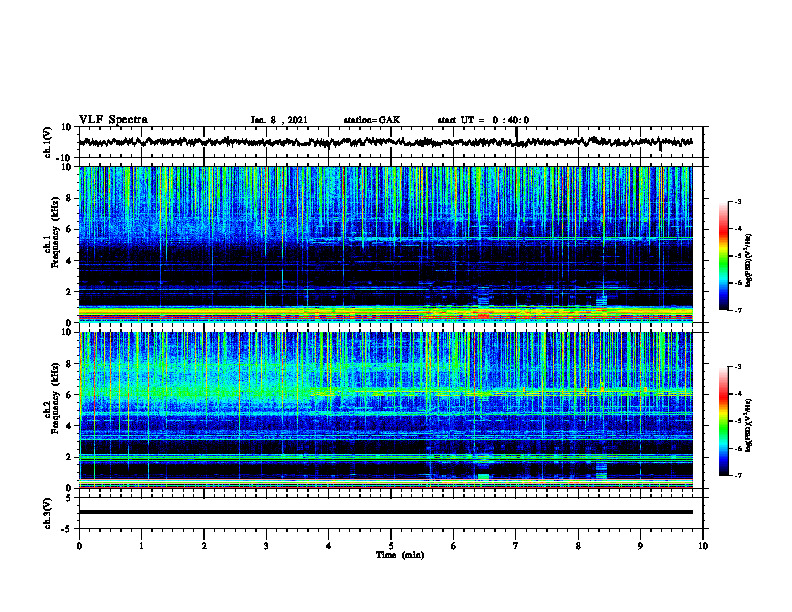Click the ch.2 color bar log(PSD) label
Viewport: 792px width, 612px height.
coord(749,425)
